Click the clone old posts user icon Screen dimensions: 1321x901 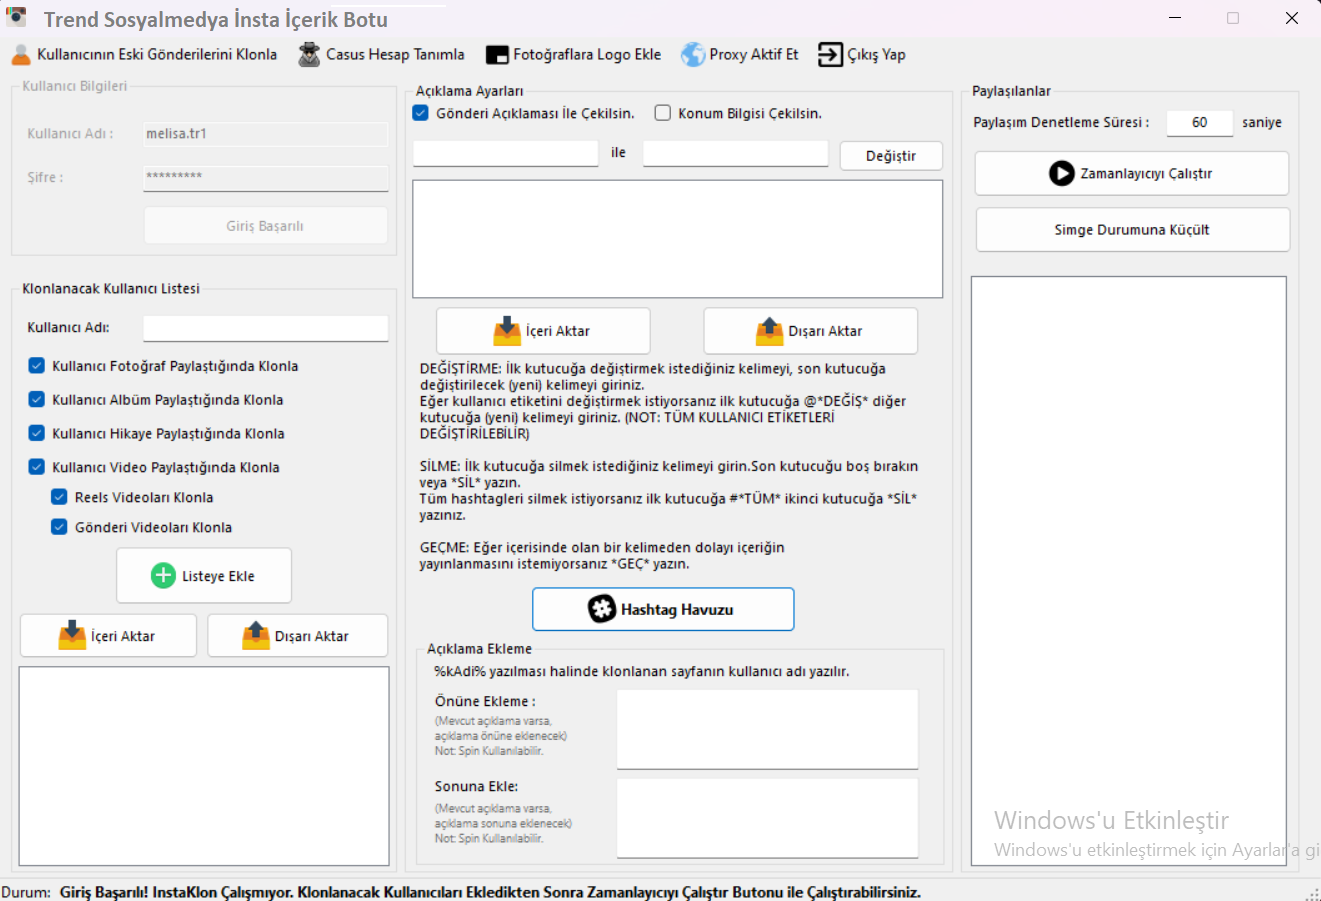point(20,55)
